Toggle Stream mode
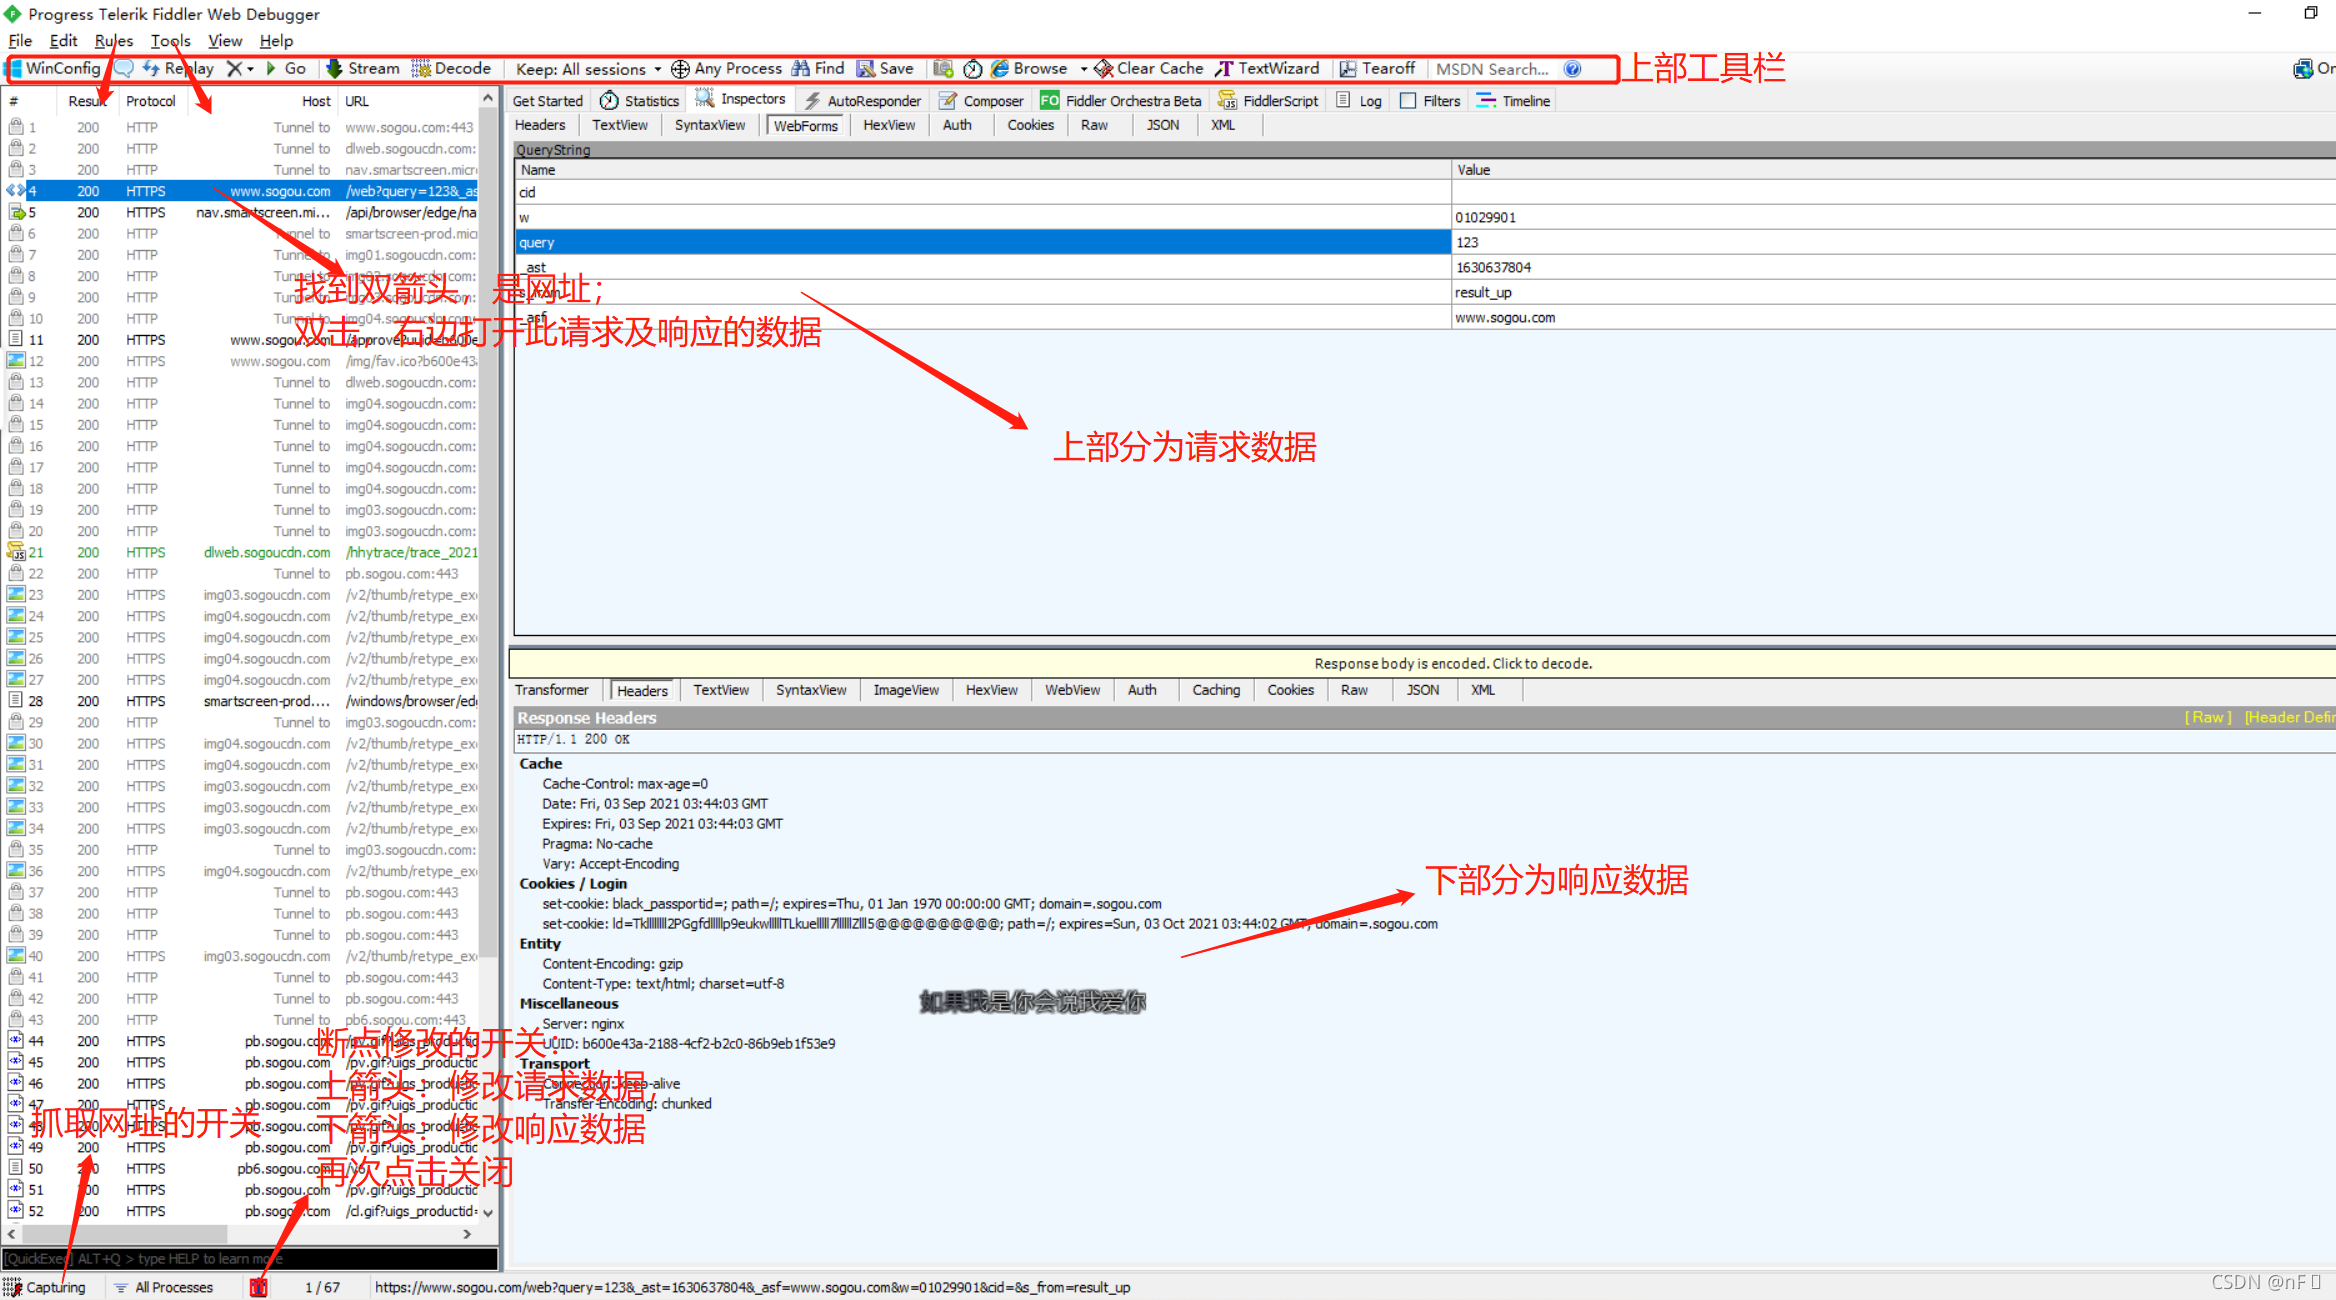The width and height of the screenshot is (2336, 1300). pos(363,68)
